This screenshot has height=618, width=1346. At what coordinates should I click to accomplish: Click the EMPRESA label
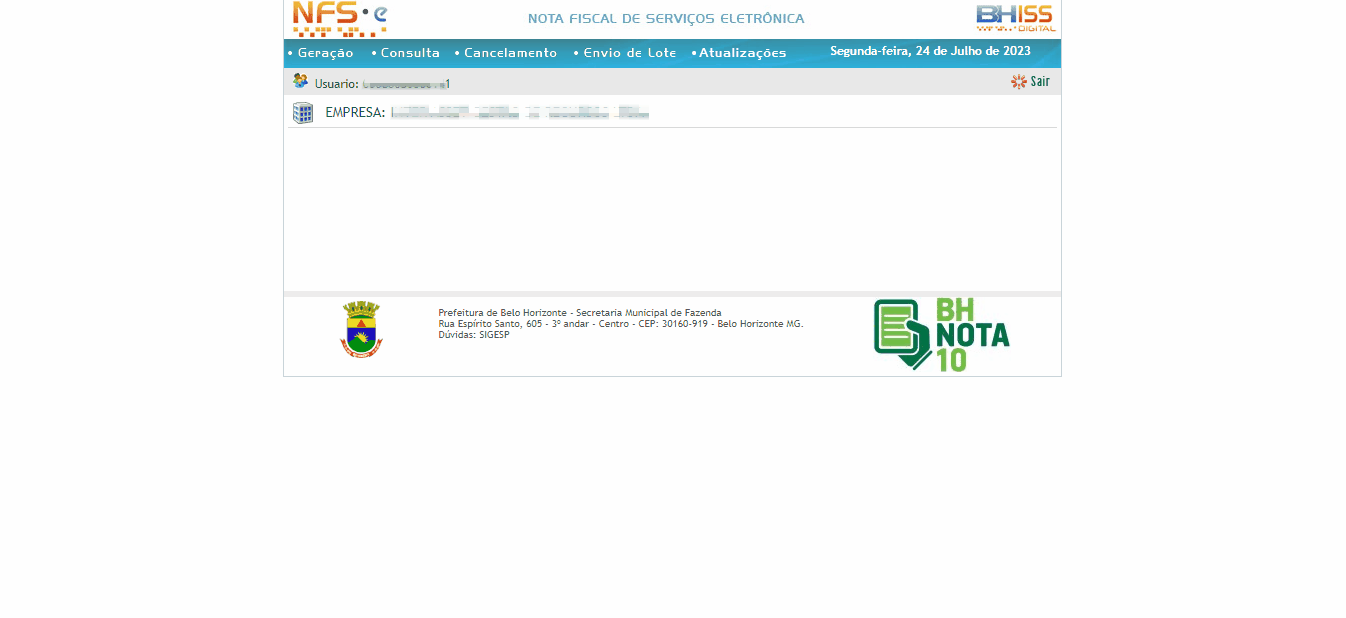coord(355,113)
